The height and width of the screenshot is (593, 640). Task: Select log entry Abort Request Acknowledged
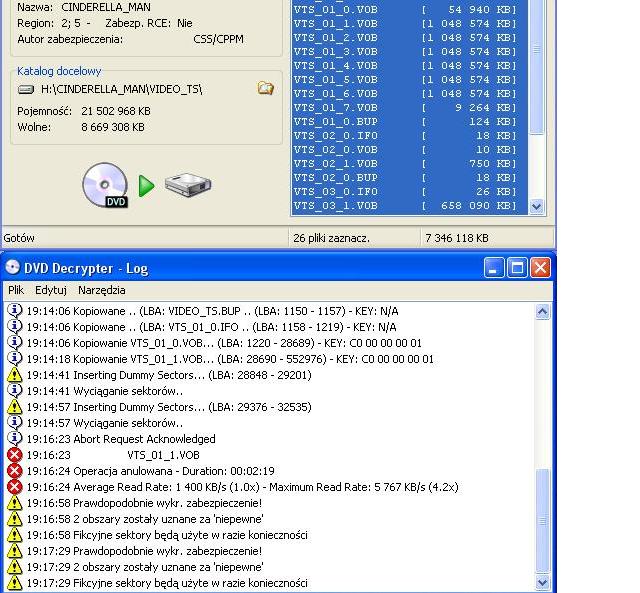(x=121, y=439)
